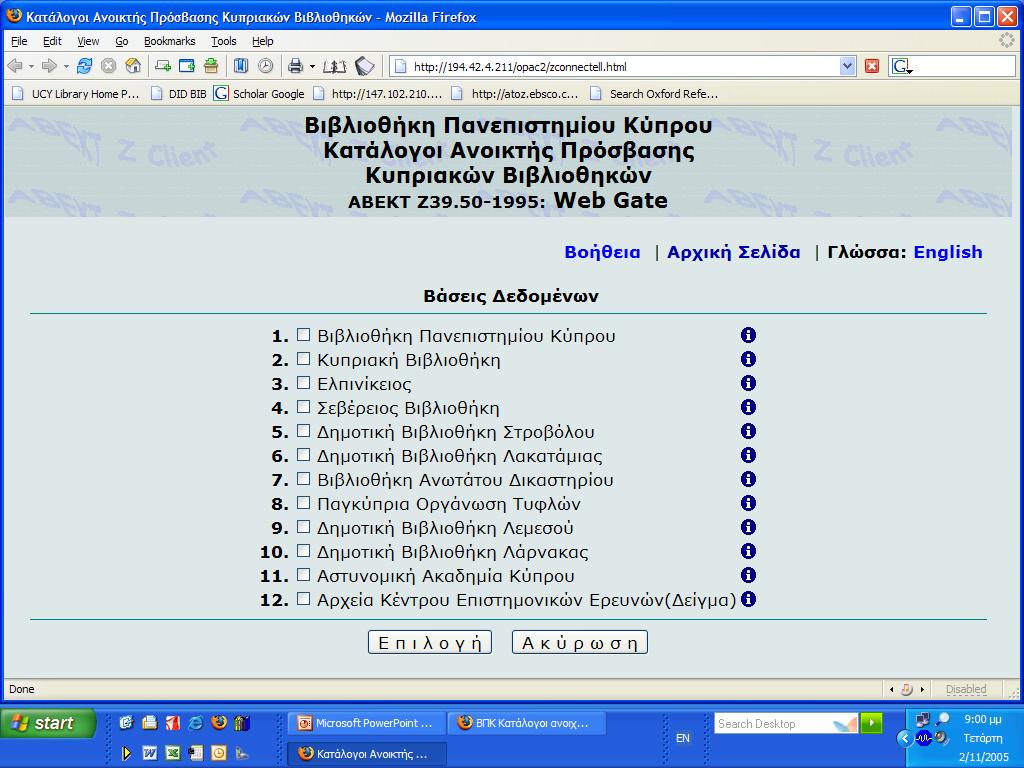
Task: Open info icon for Δημοτική Βιβλιοθήκη Λεμεσού
Action: tap(748, 527)
